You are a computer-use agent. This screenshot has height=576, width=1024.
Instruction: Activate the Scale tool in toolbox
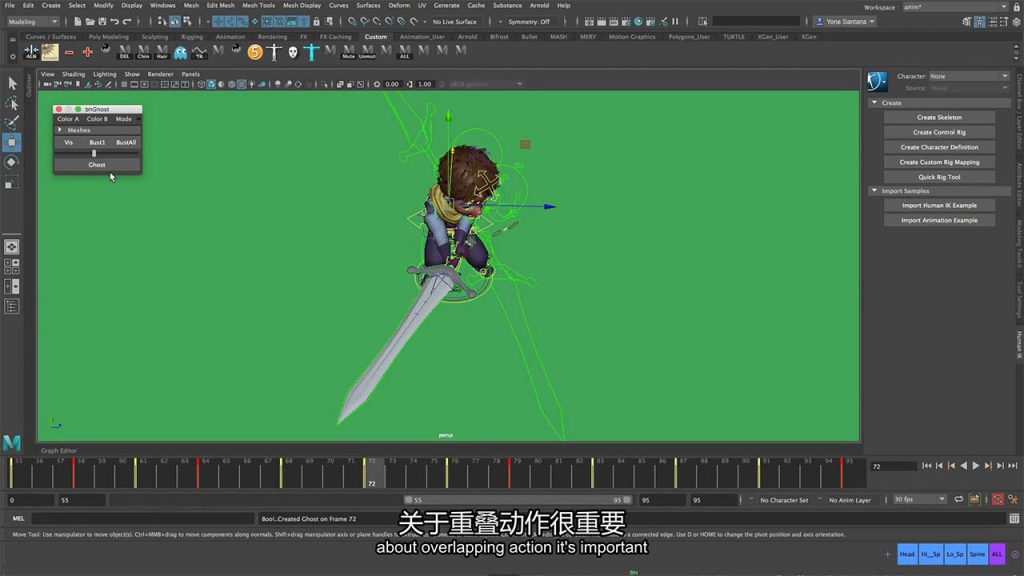tap(12, 183)
